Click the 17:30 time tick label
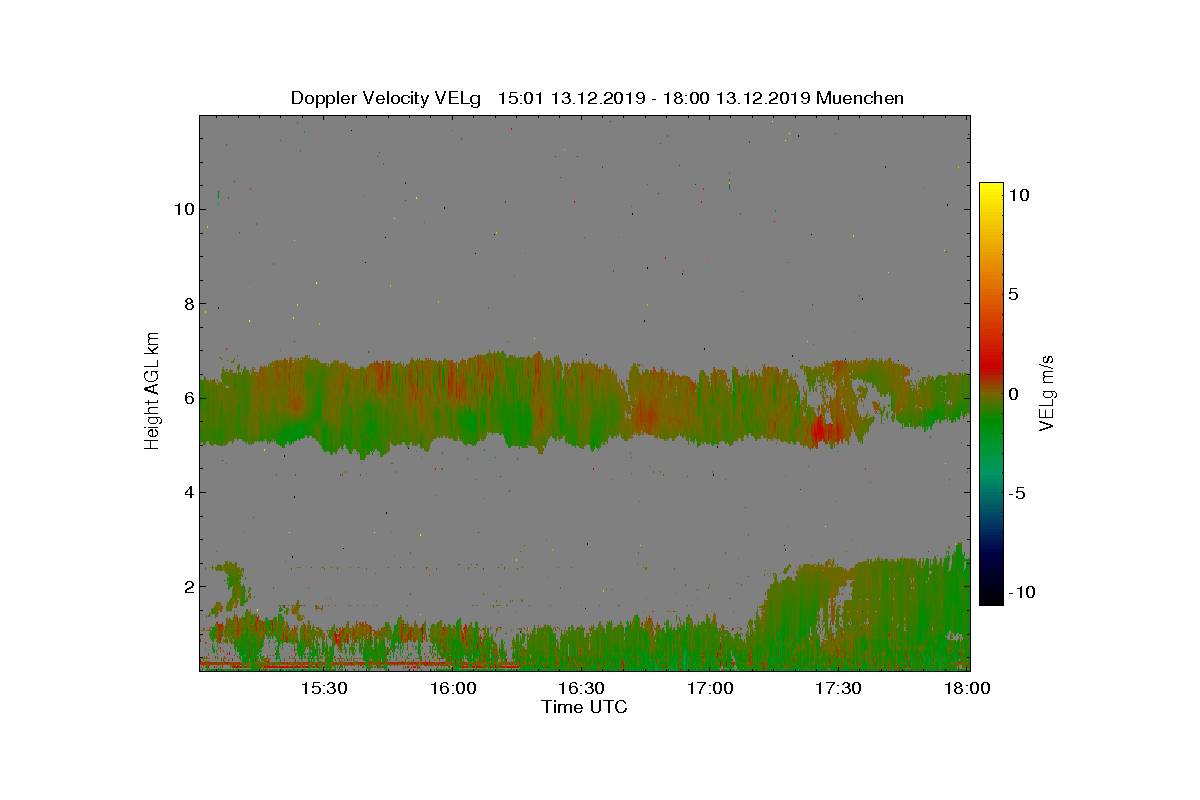This screenshot has height=800, width=1200. tap(839, 688)
